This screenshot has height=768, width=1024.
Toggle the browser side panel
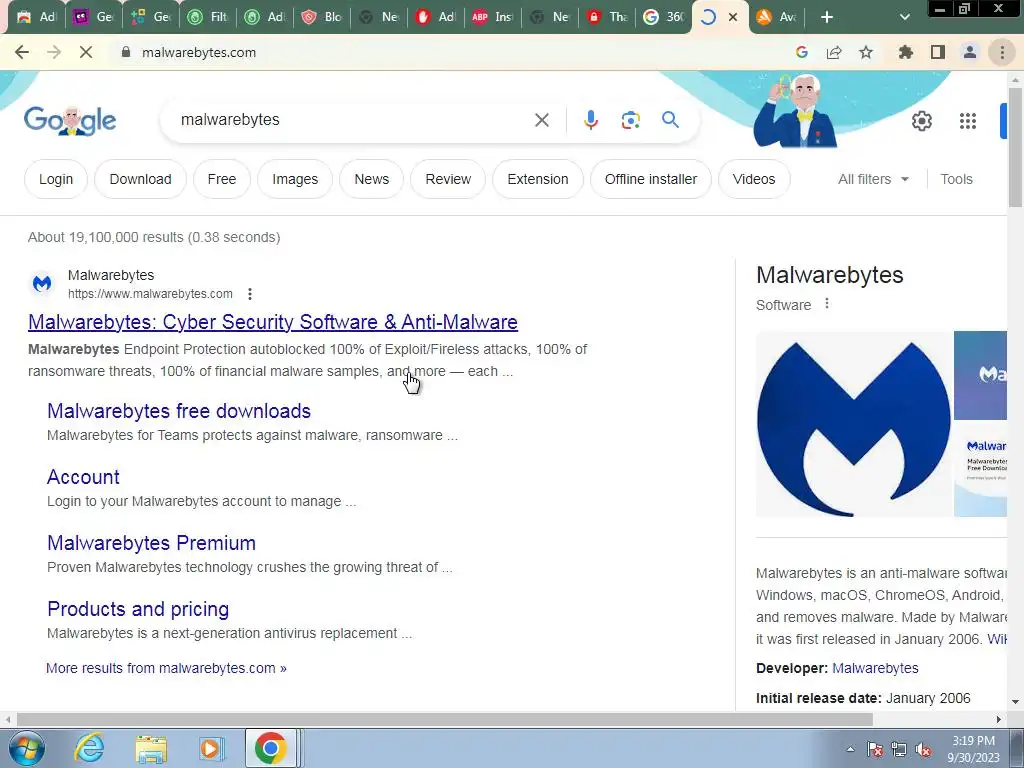tap(938, 52)
